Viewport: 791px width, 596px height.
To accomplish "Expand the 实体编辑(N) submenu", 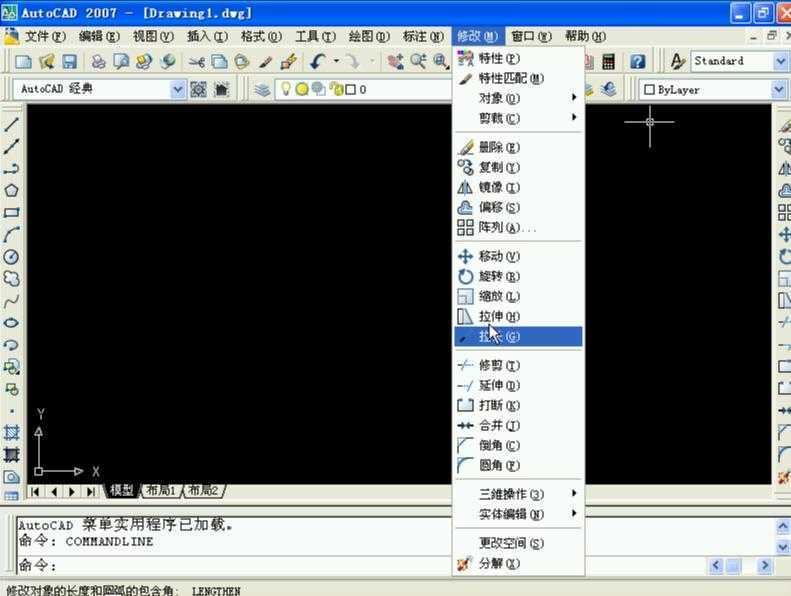I will click(x=518, y=514).
